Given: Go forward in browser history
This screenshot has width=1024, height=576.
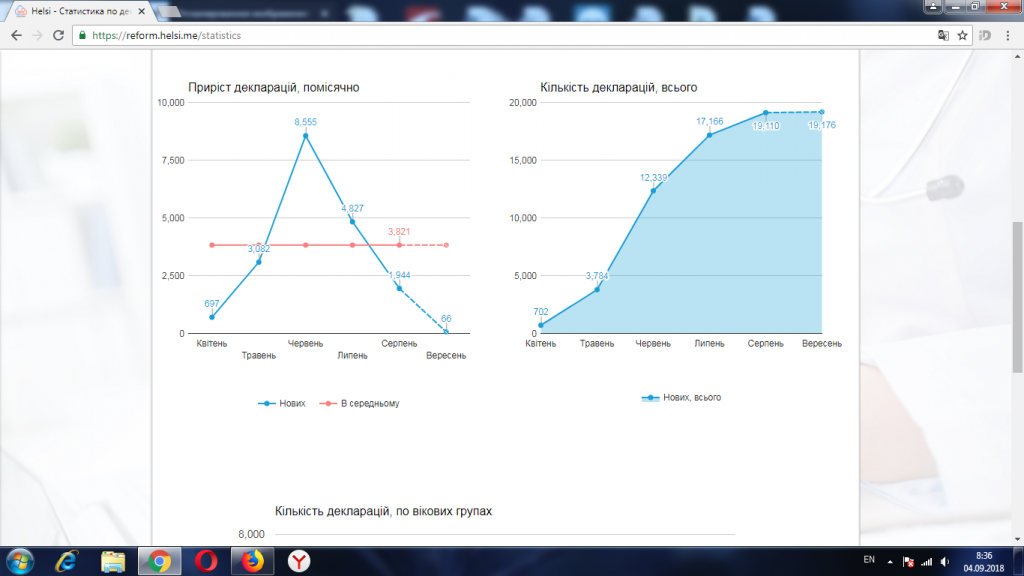Looking at the screenshot, I should click(37, 36).
